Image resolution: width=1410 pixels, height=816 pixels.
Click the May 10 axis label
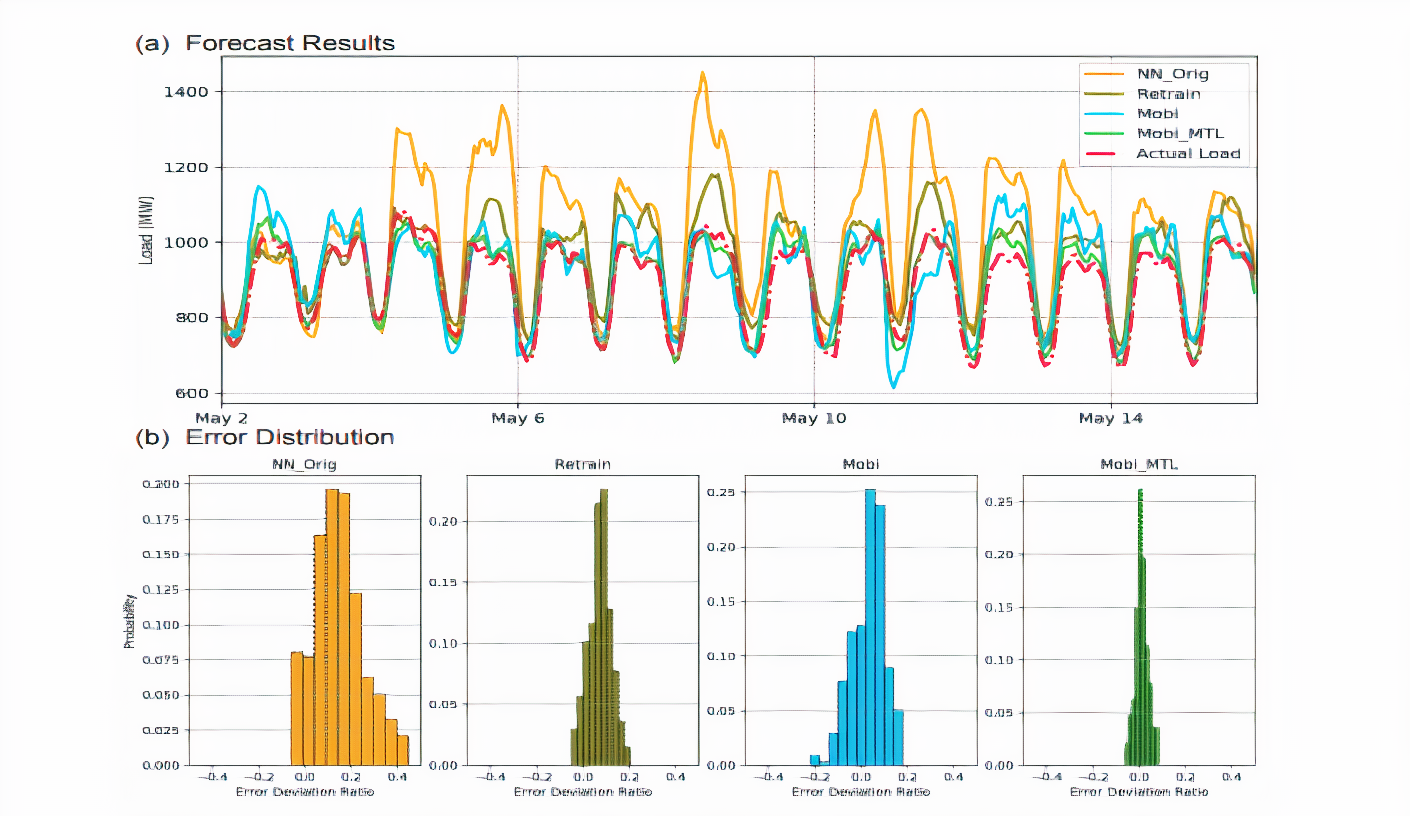(813, 418)
